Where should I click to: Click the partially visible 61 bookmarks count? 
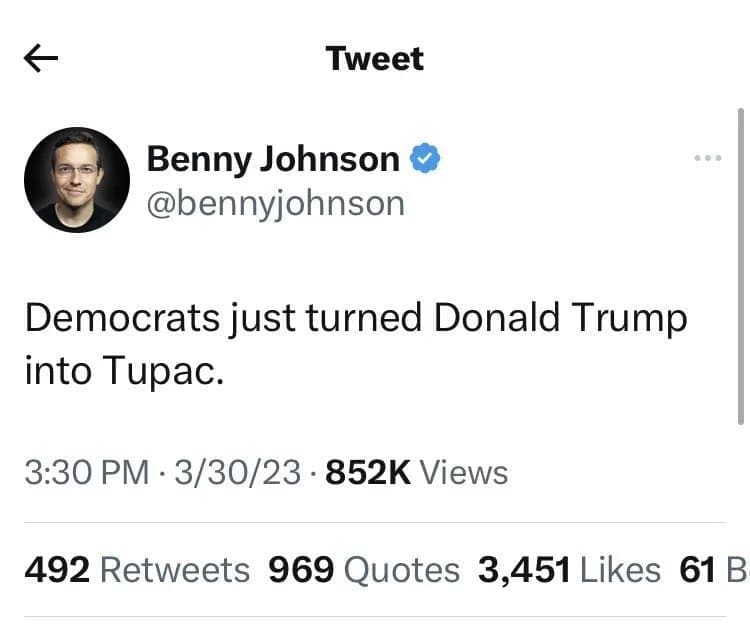tap(708, 570)
